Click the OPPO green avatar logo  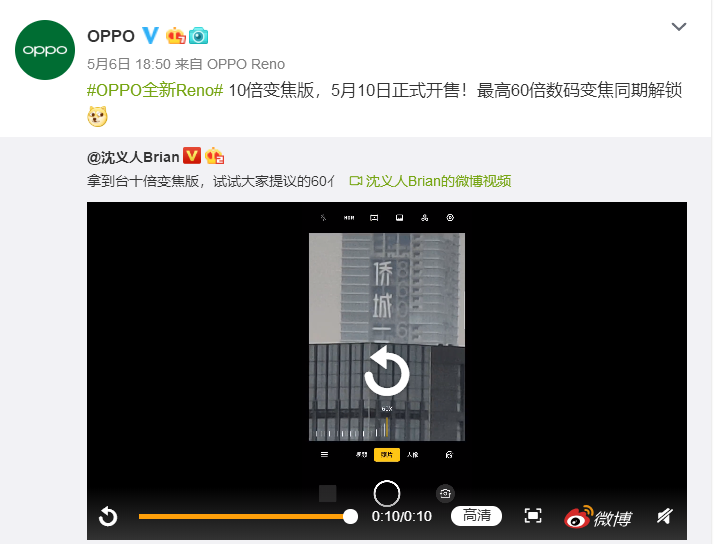45,50
